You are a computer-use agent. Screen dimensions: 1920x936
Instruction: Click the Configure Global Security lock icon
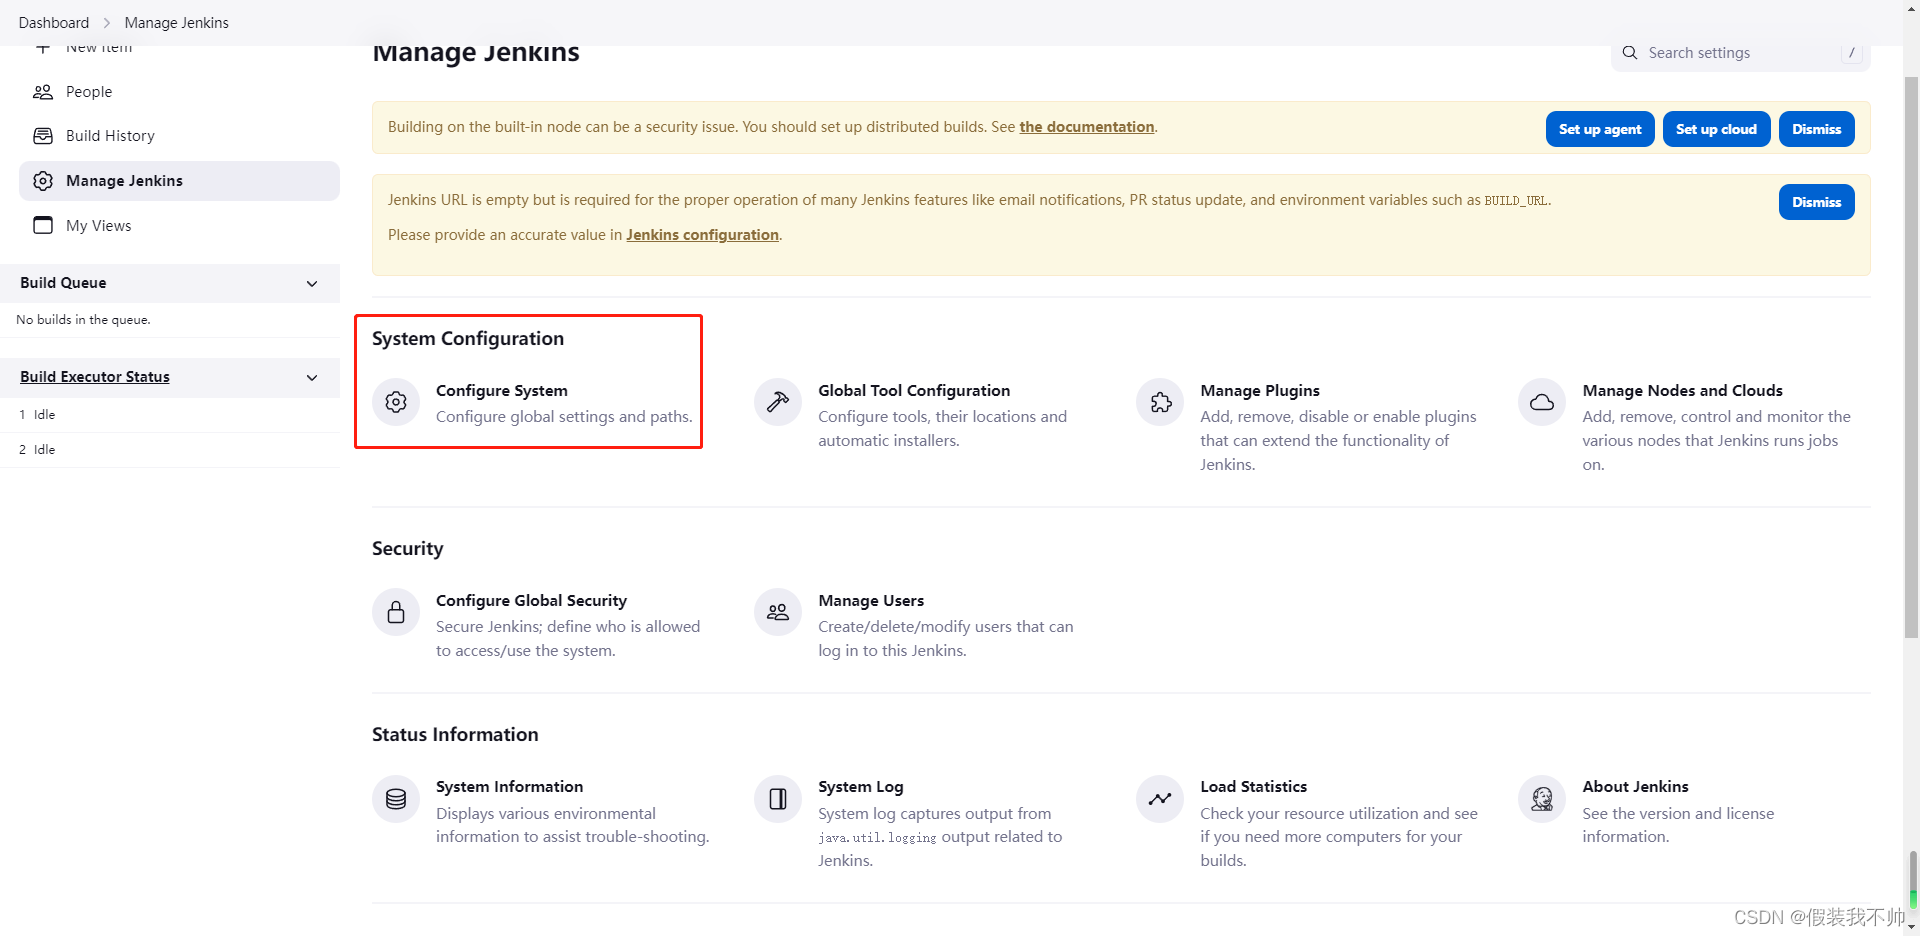396,612
